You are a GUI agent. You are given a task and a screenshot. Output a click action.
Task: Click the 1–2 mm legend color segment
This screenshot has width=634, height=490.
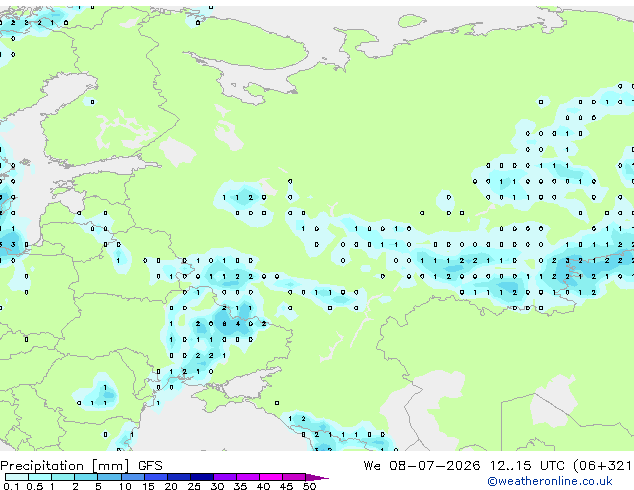(x=63, y=477)
